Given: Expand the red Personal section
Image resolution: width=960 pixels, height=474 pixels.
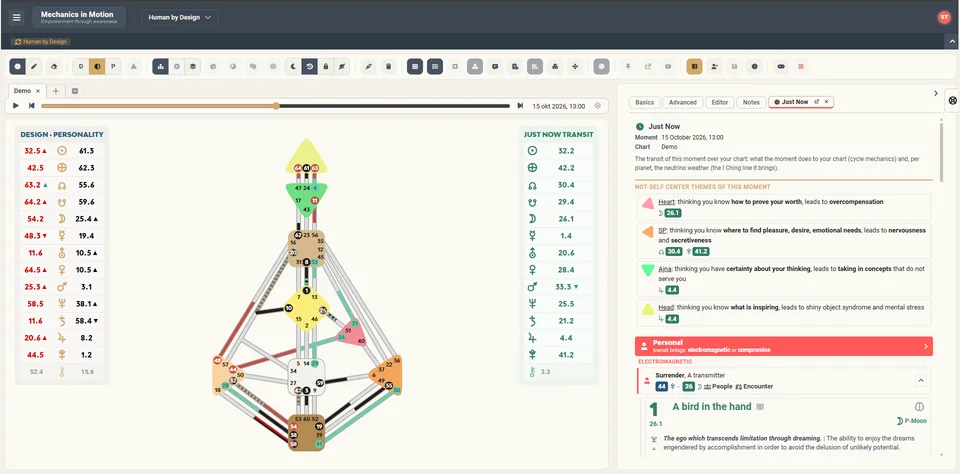Looking at the screenshot, I should click(784, 346).
